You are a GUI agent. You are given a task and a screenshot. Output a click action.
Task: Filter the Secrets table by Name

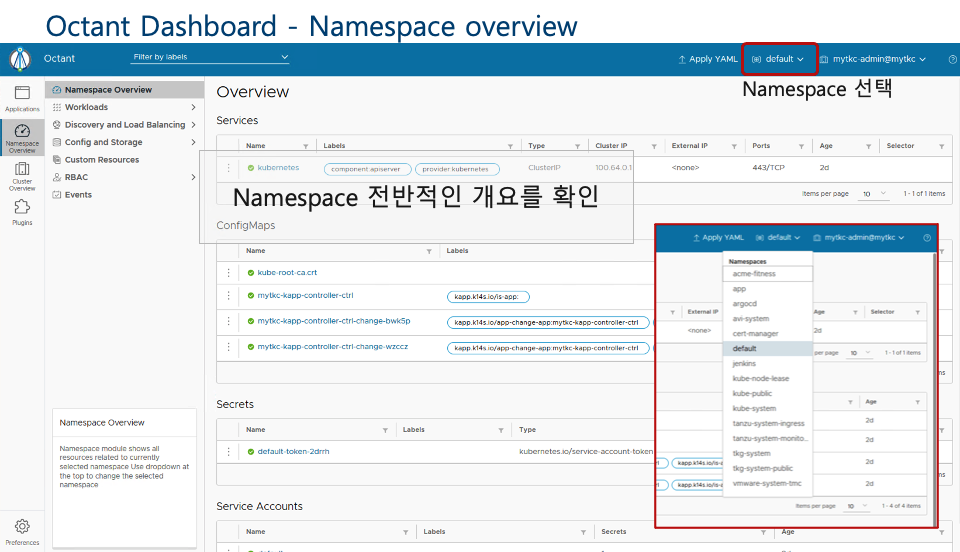(x=385, y=430)
